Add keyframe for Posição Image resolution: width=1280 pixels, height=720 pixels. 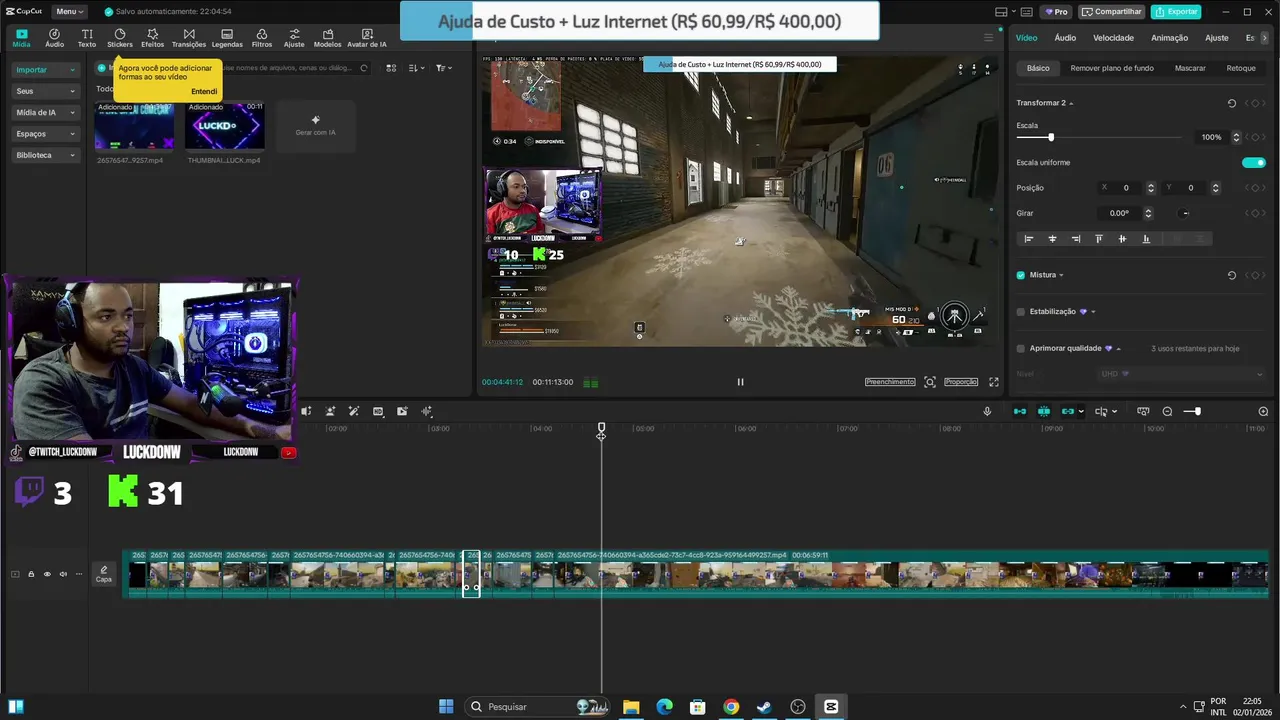[x=1256, y=188]
